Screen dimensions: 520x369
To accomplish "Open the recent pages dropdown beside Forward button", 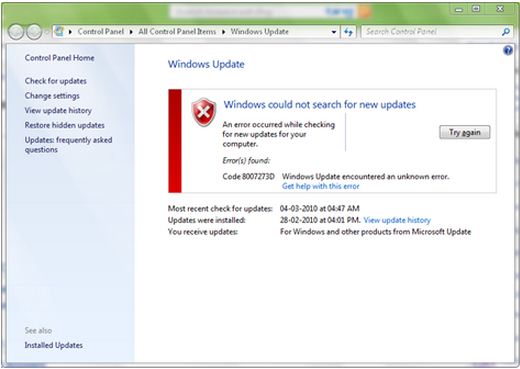I will coord(46,32).
